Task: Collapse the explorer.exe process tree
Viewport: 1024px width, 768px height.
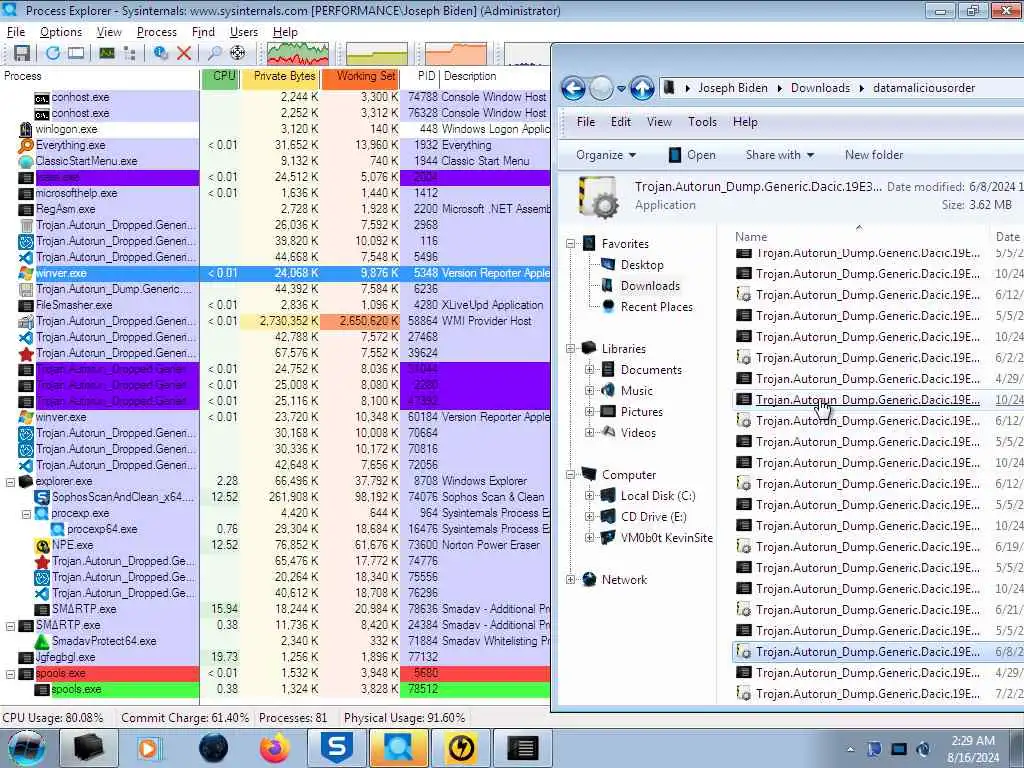Action: click(10, 482)
